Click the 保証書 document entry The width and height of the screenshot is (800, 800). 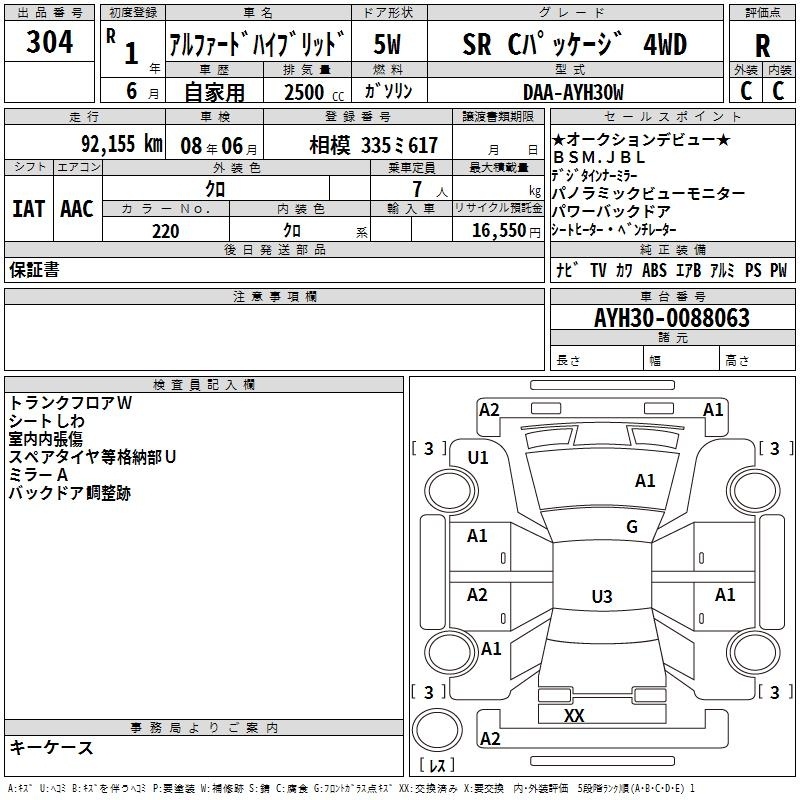pyautogui.click(x=34, y=270)
